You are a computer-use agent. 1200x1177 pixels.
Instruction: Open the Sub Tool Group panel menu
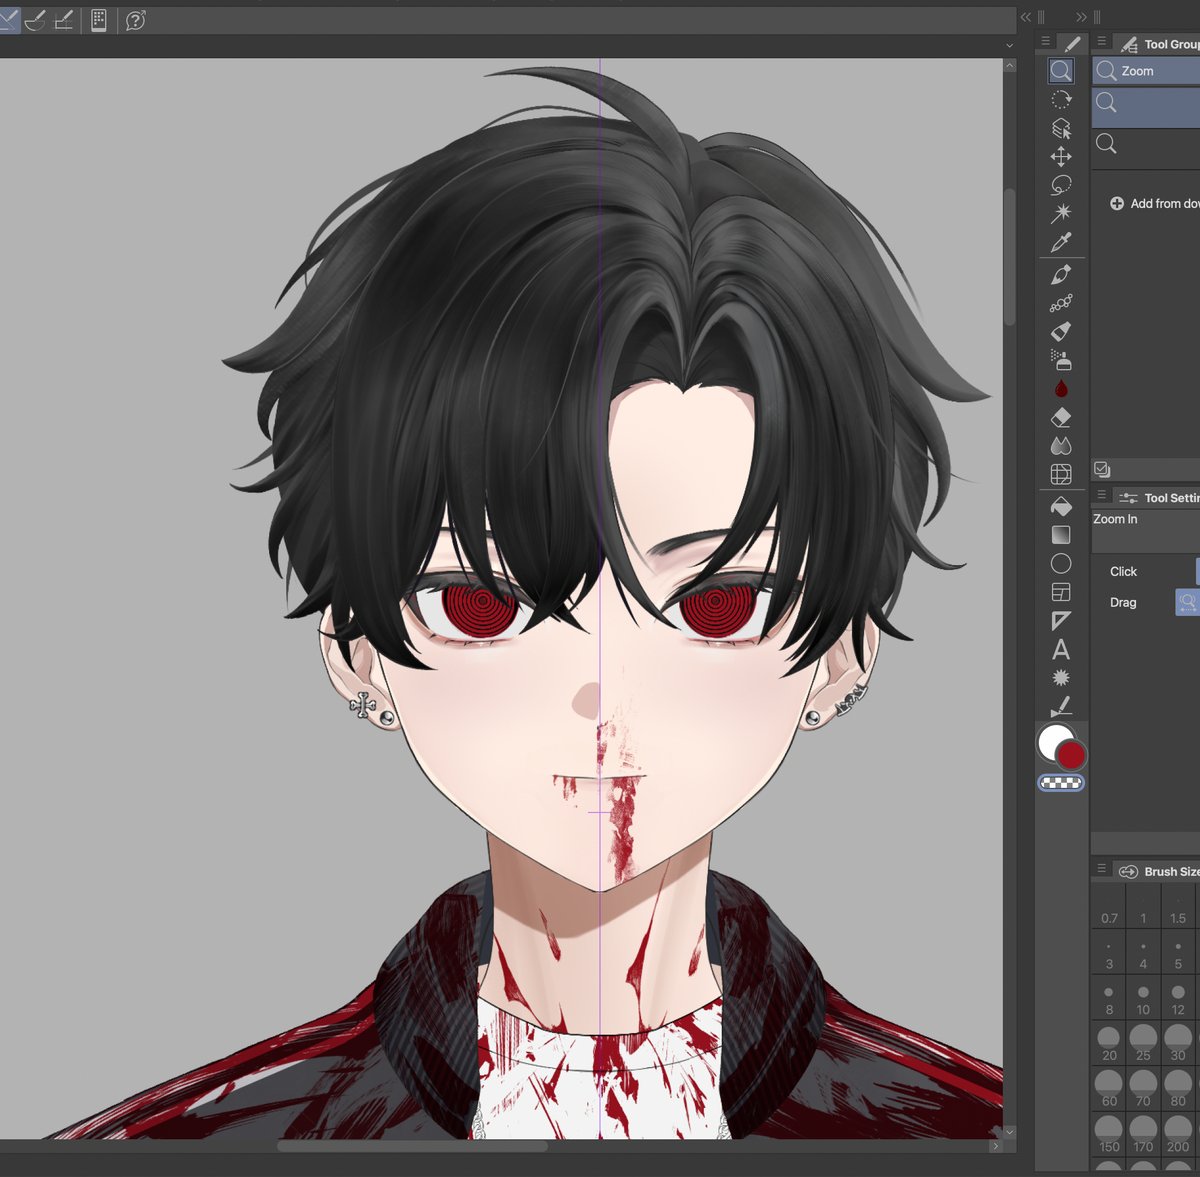coord(1101,42)
